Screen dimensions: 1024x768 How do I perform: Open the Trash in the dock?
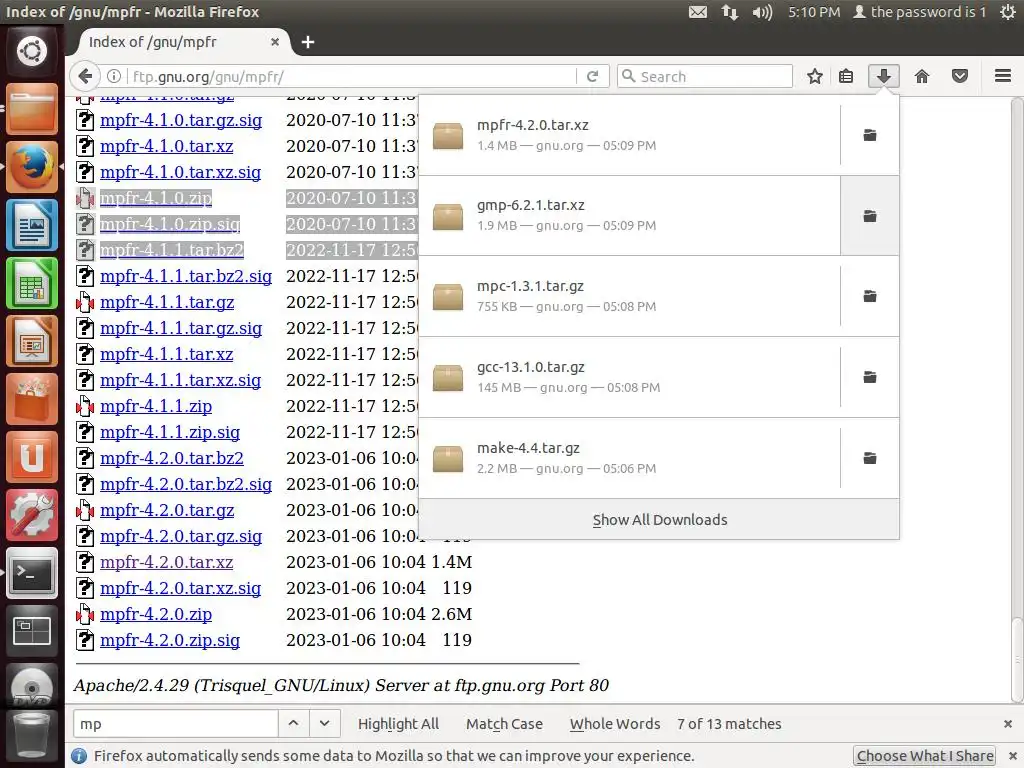pos(31,738)
